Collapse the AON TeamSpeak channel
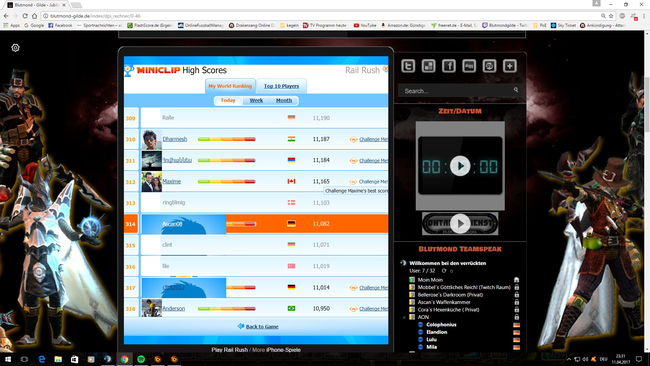 pyautogui.click(x=404, y=317)
